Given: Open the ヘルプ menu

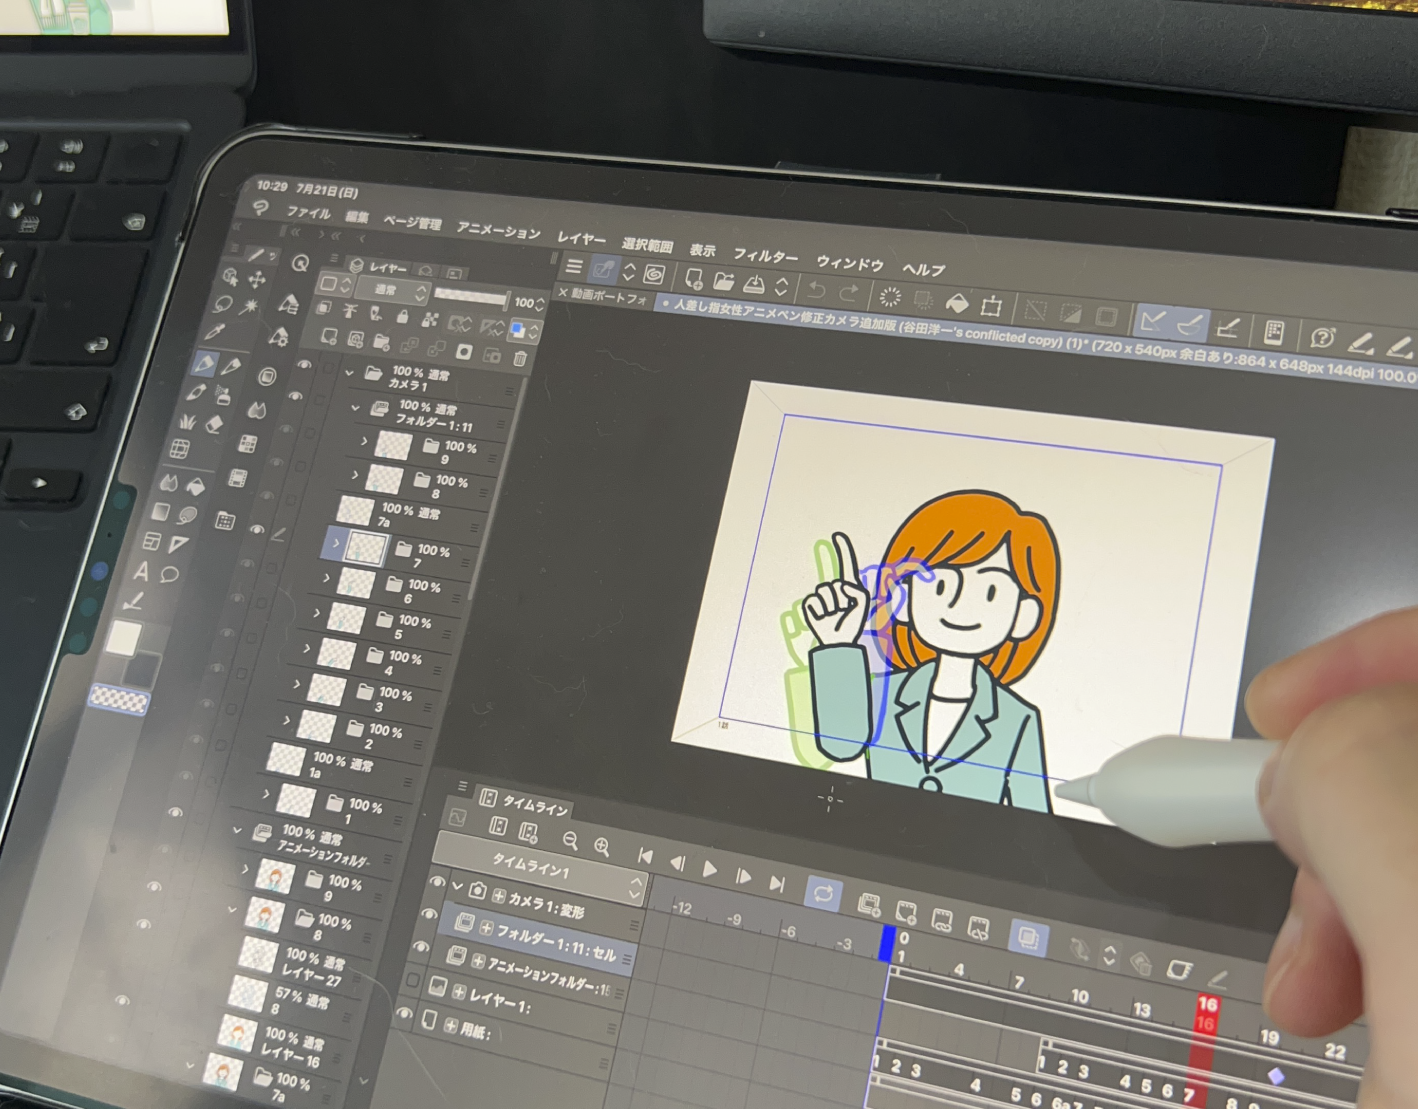Looking at the screenshot, I should [923, 269].
